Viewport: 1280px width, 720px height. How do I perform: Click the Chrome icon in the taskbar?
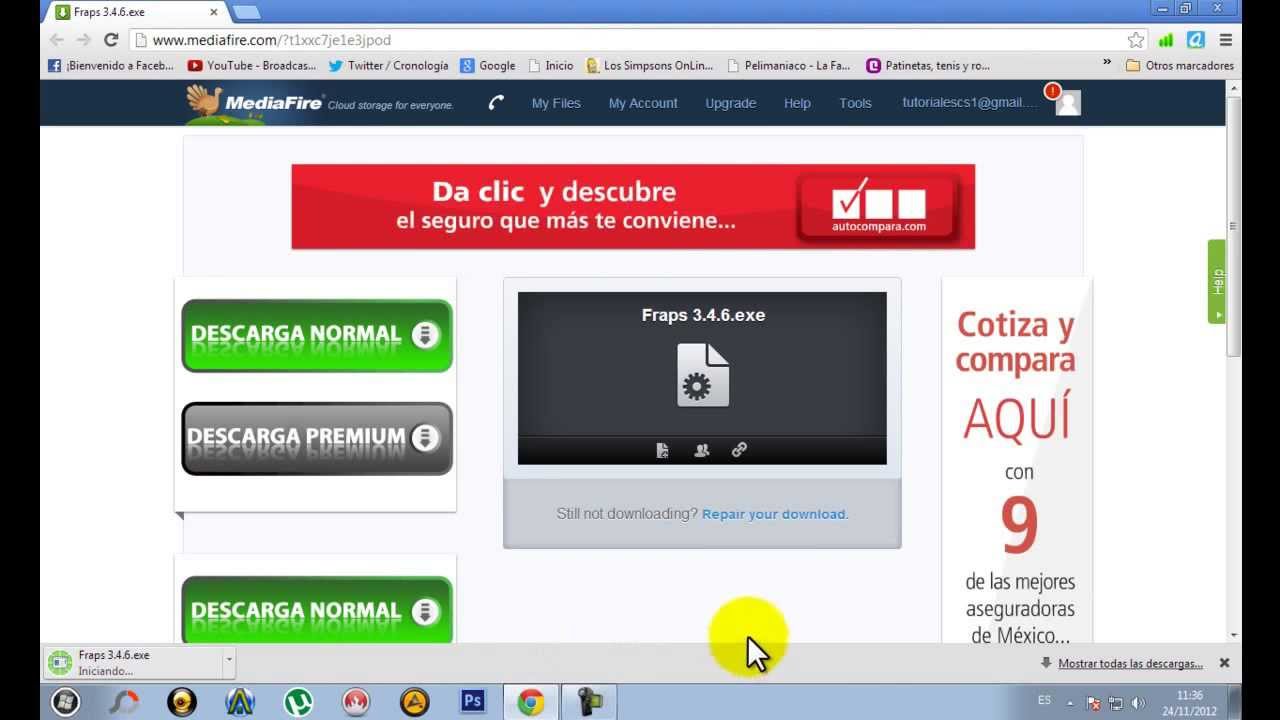[x=530, y=702]
